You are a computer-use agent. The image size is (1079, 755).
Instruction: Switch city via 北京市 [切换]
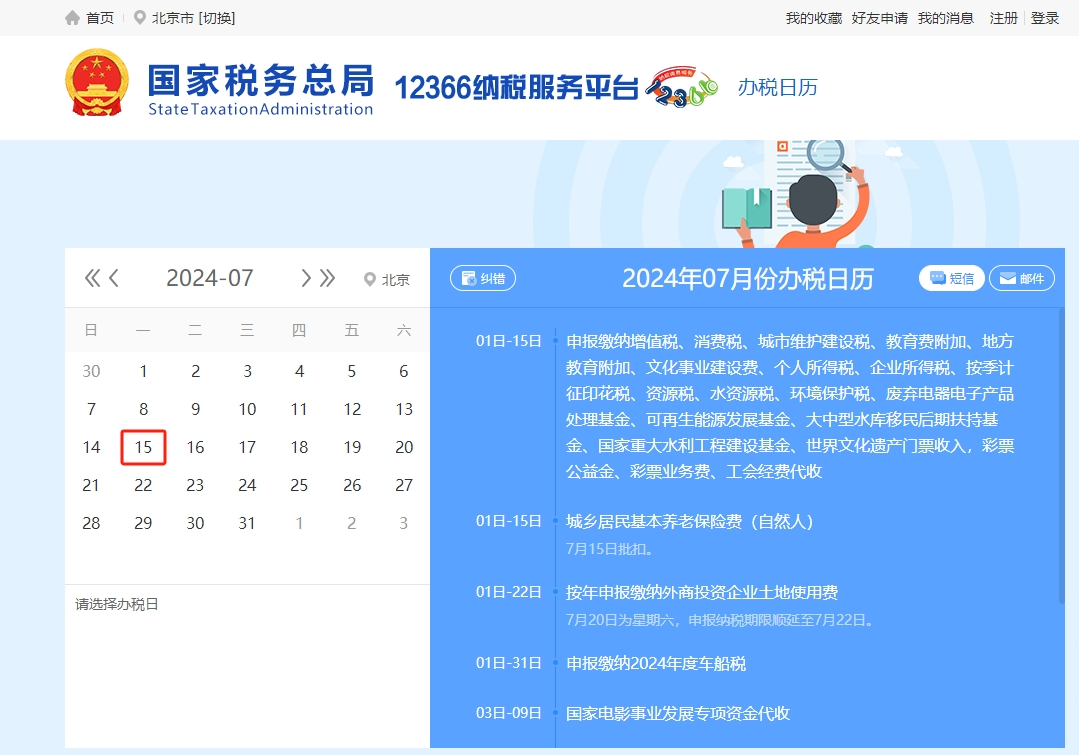[x=193, y=18]
